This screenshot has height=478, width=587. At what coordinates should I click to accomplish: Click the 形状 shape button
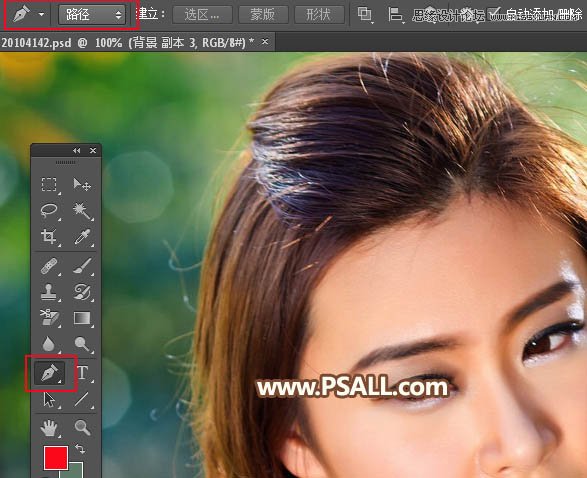click(319, 15)
